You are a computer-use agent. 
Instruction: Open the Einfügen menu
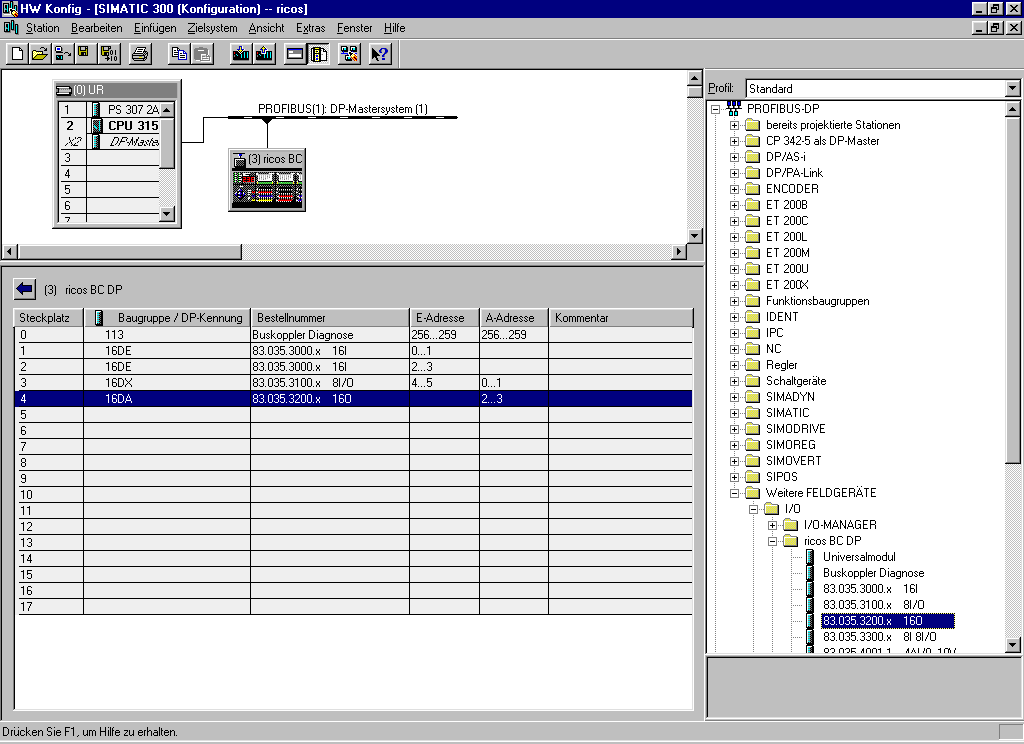coord(155,28)
